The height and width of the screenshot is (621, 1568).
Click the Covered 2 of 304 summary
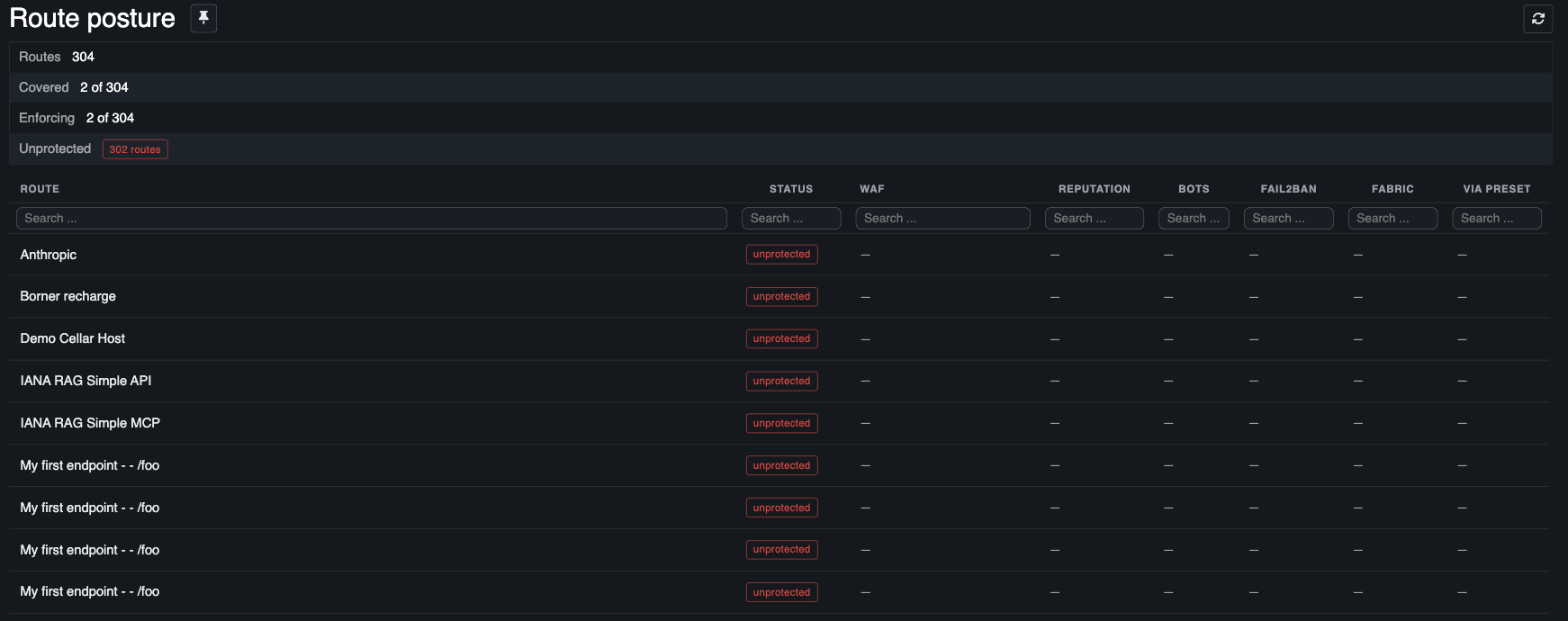click(781, 87)
